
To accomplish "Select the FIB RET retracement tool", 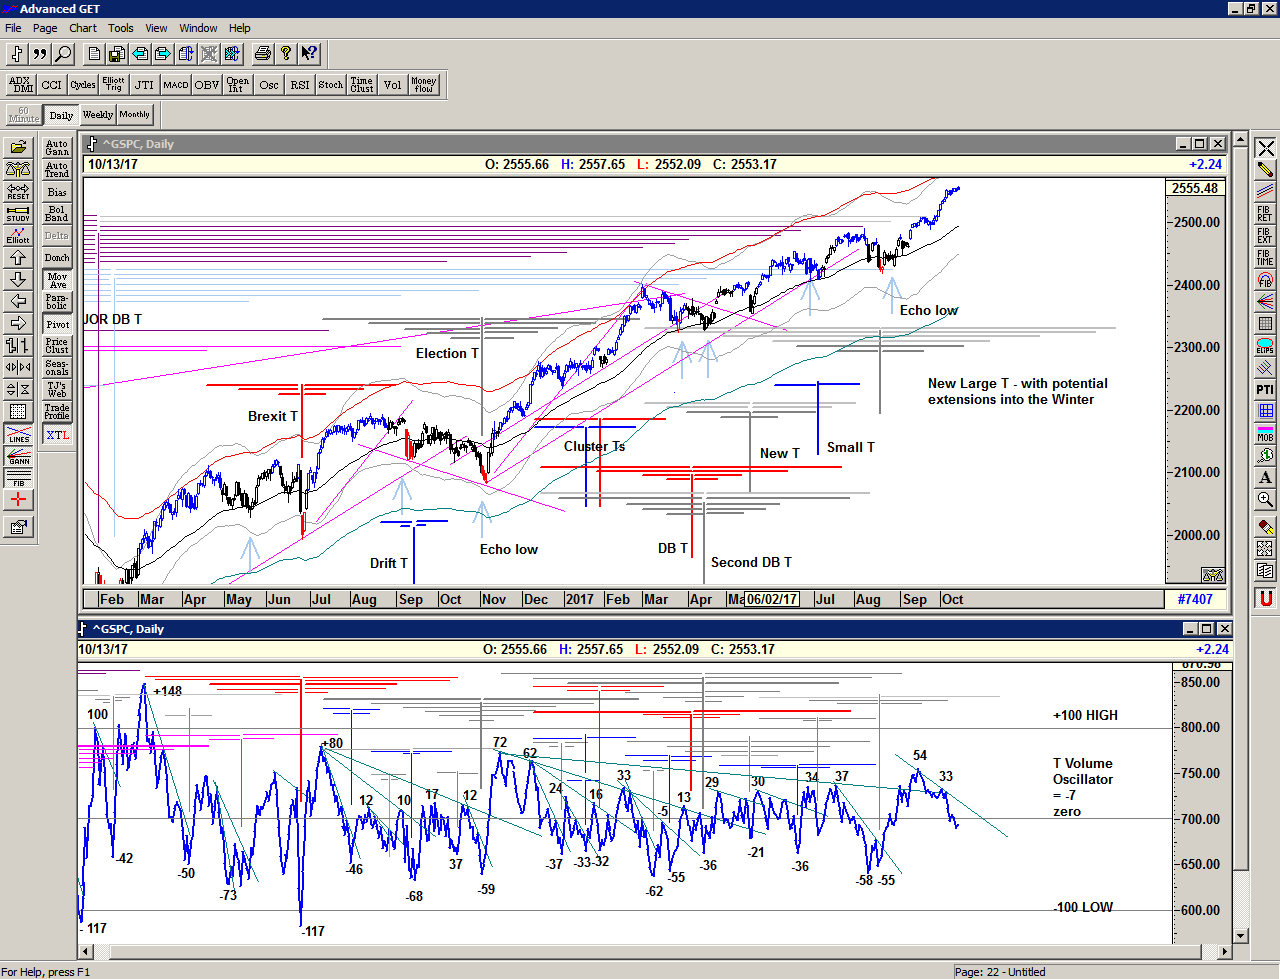I will (1265, 214).
